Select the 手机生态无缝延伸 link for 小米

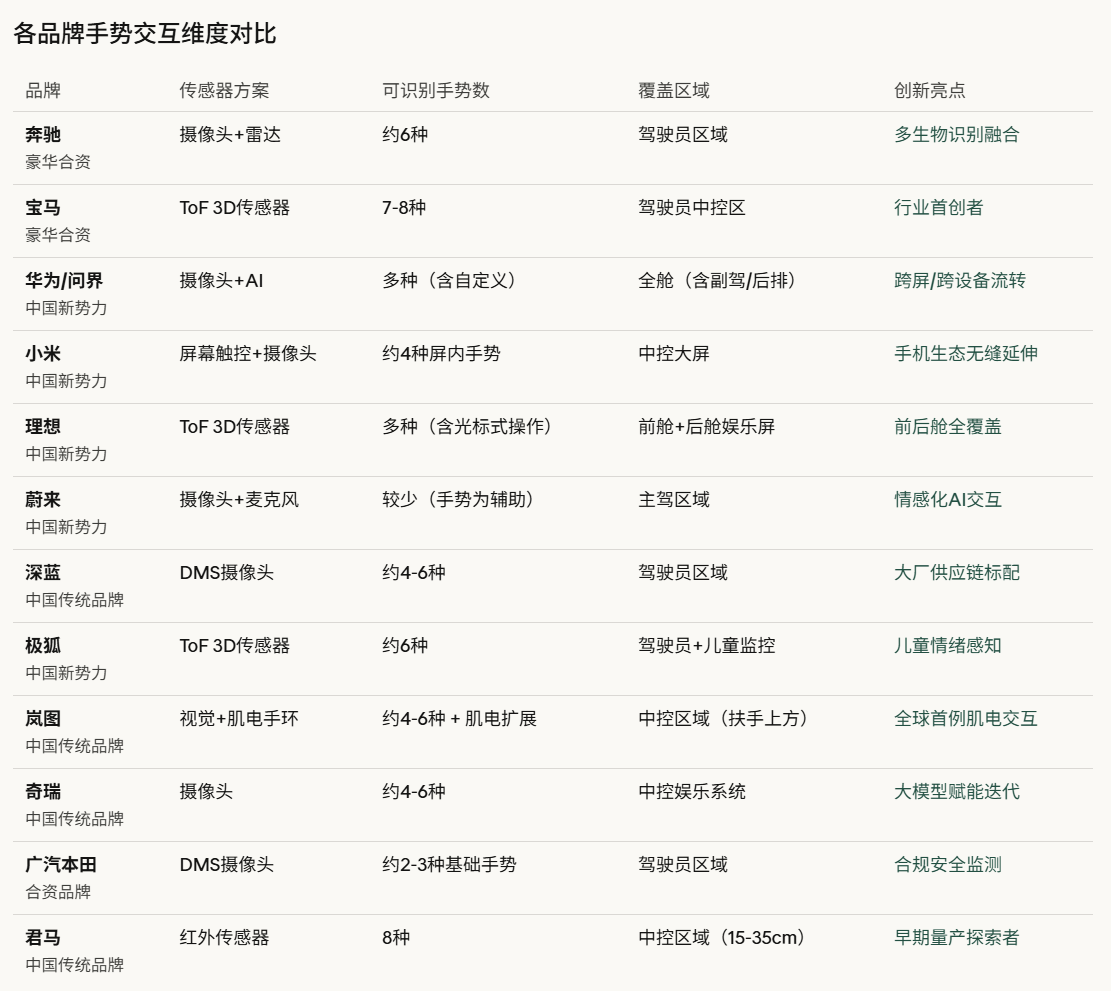click(x=967, y=354)
